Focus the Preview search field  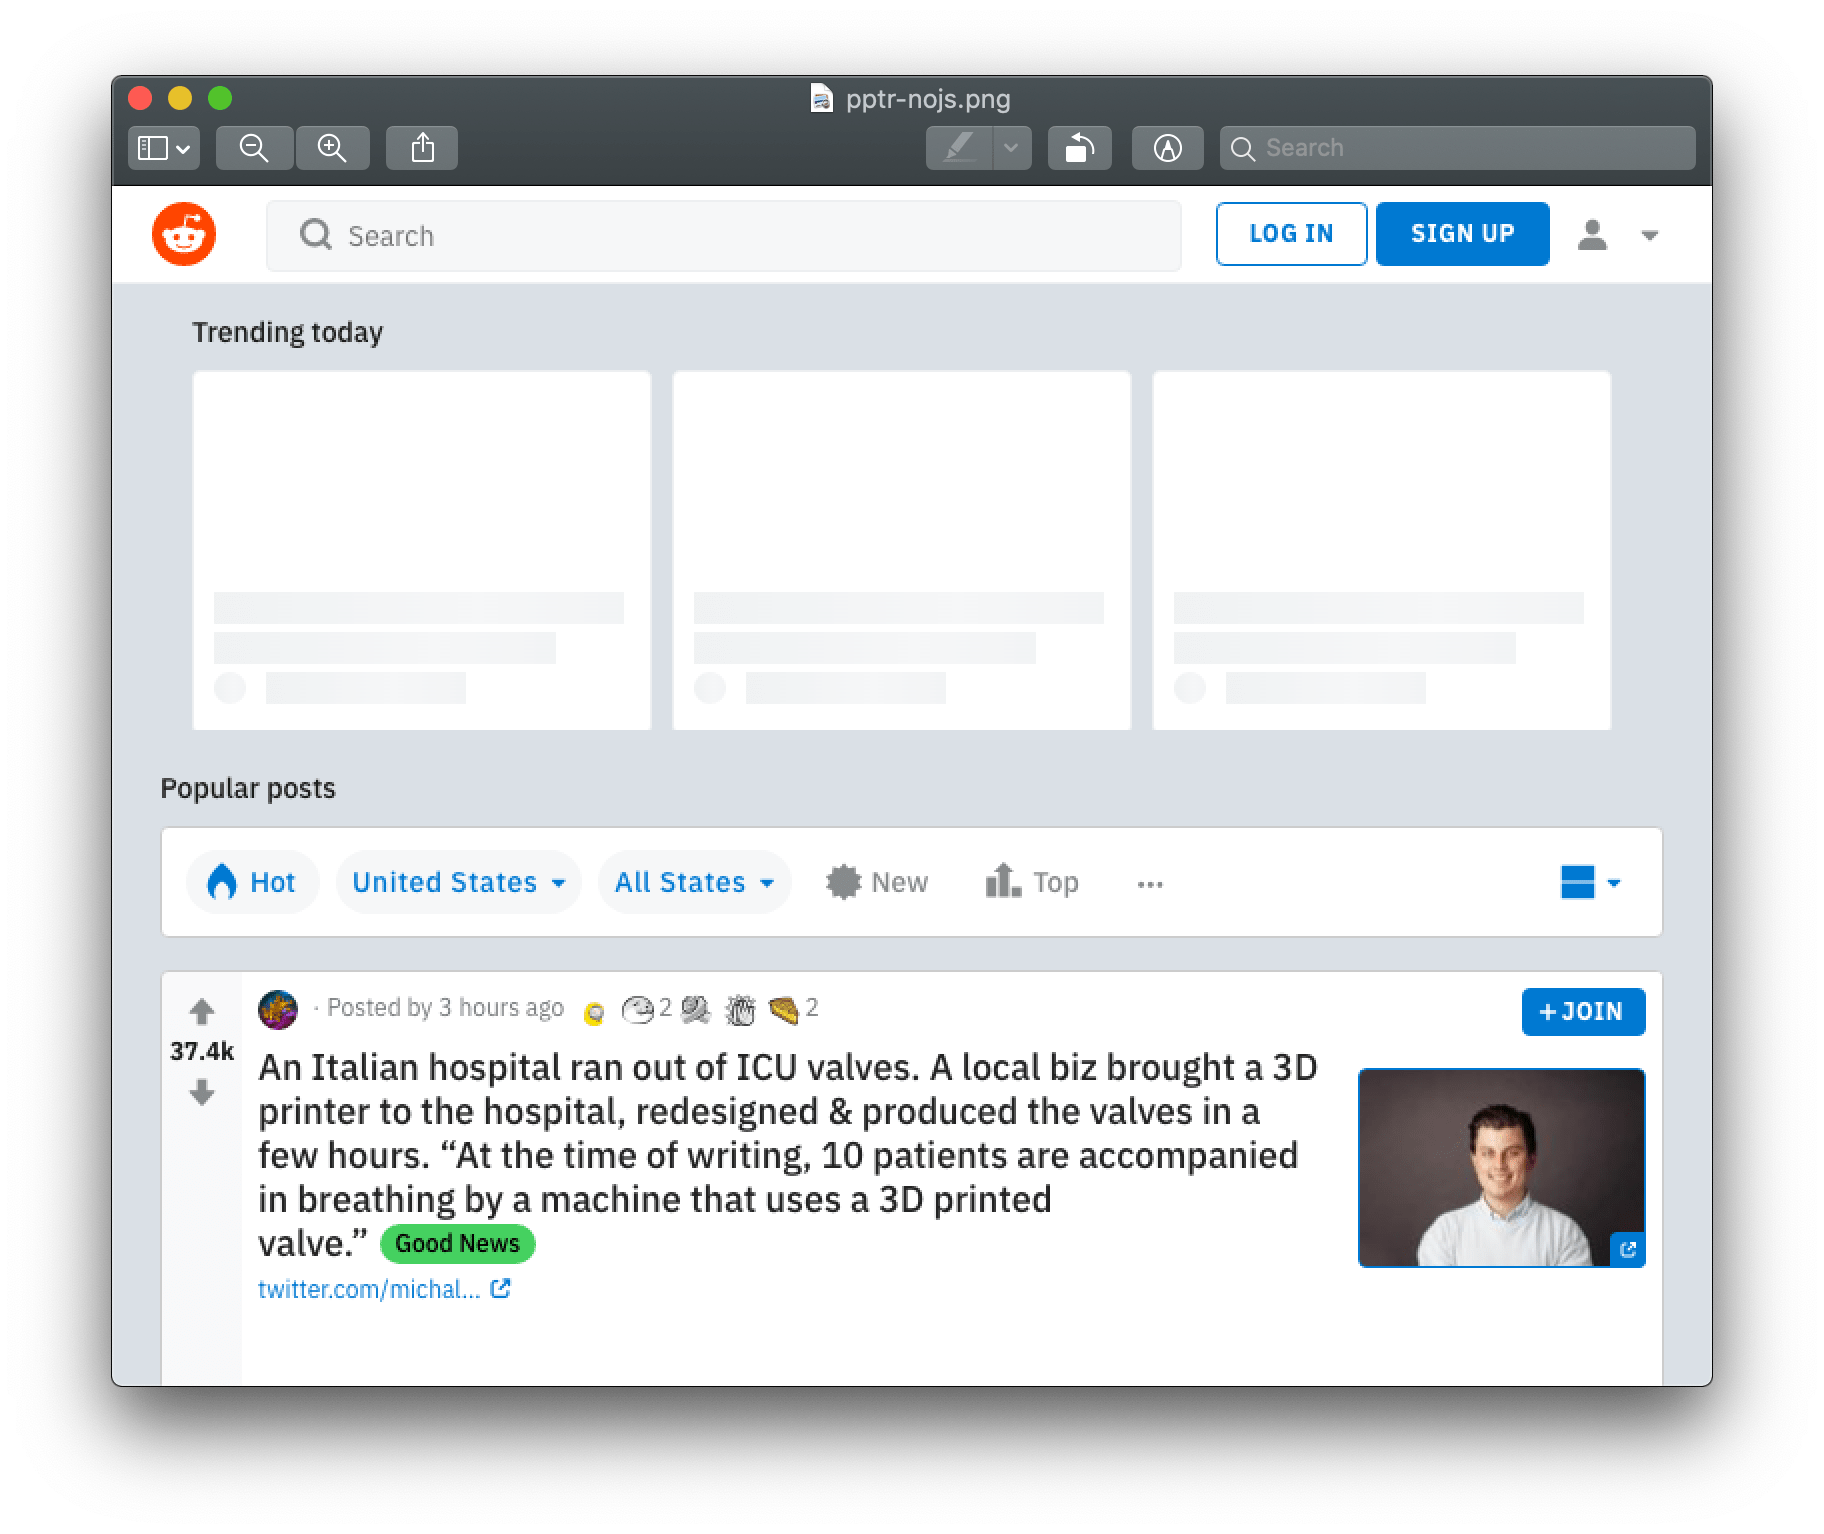pos(1458,148)
